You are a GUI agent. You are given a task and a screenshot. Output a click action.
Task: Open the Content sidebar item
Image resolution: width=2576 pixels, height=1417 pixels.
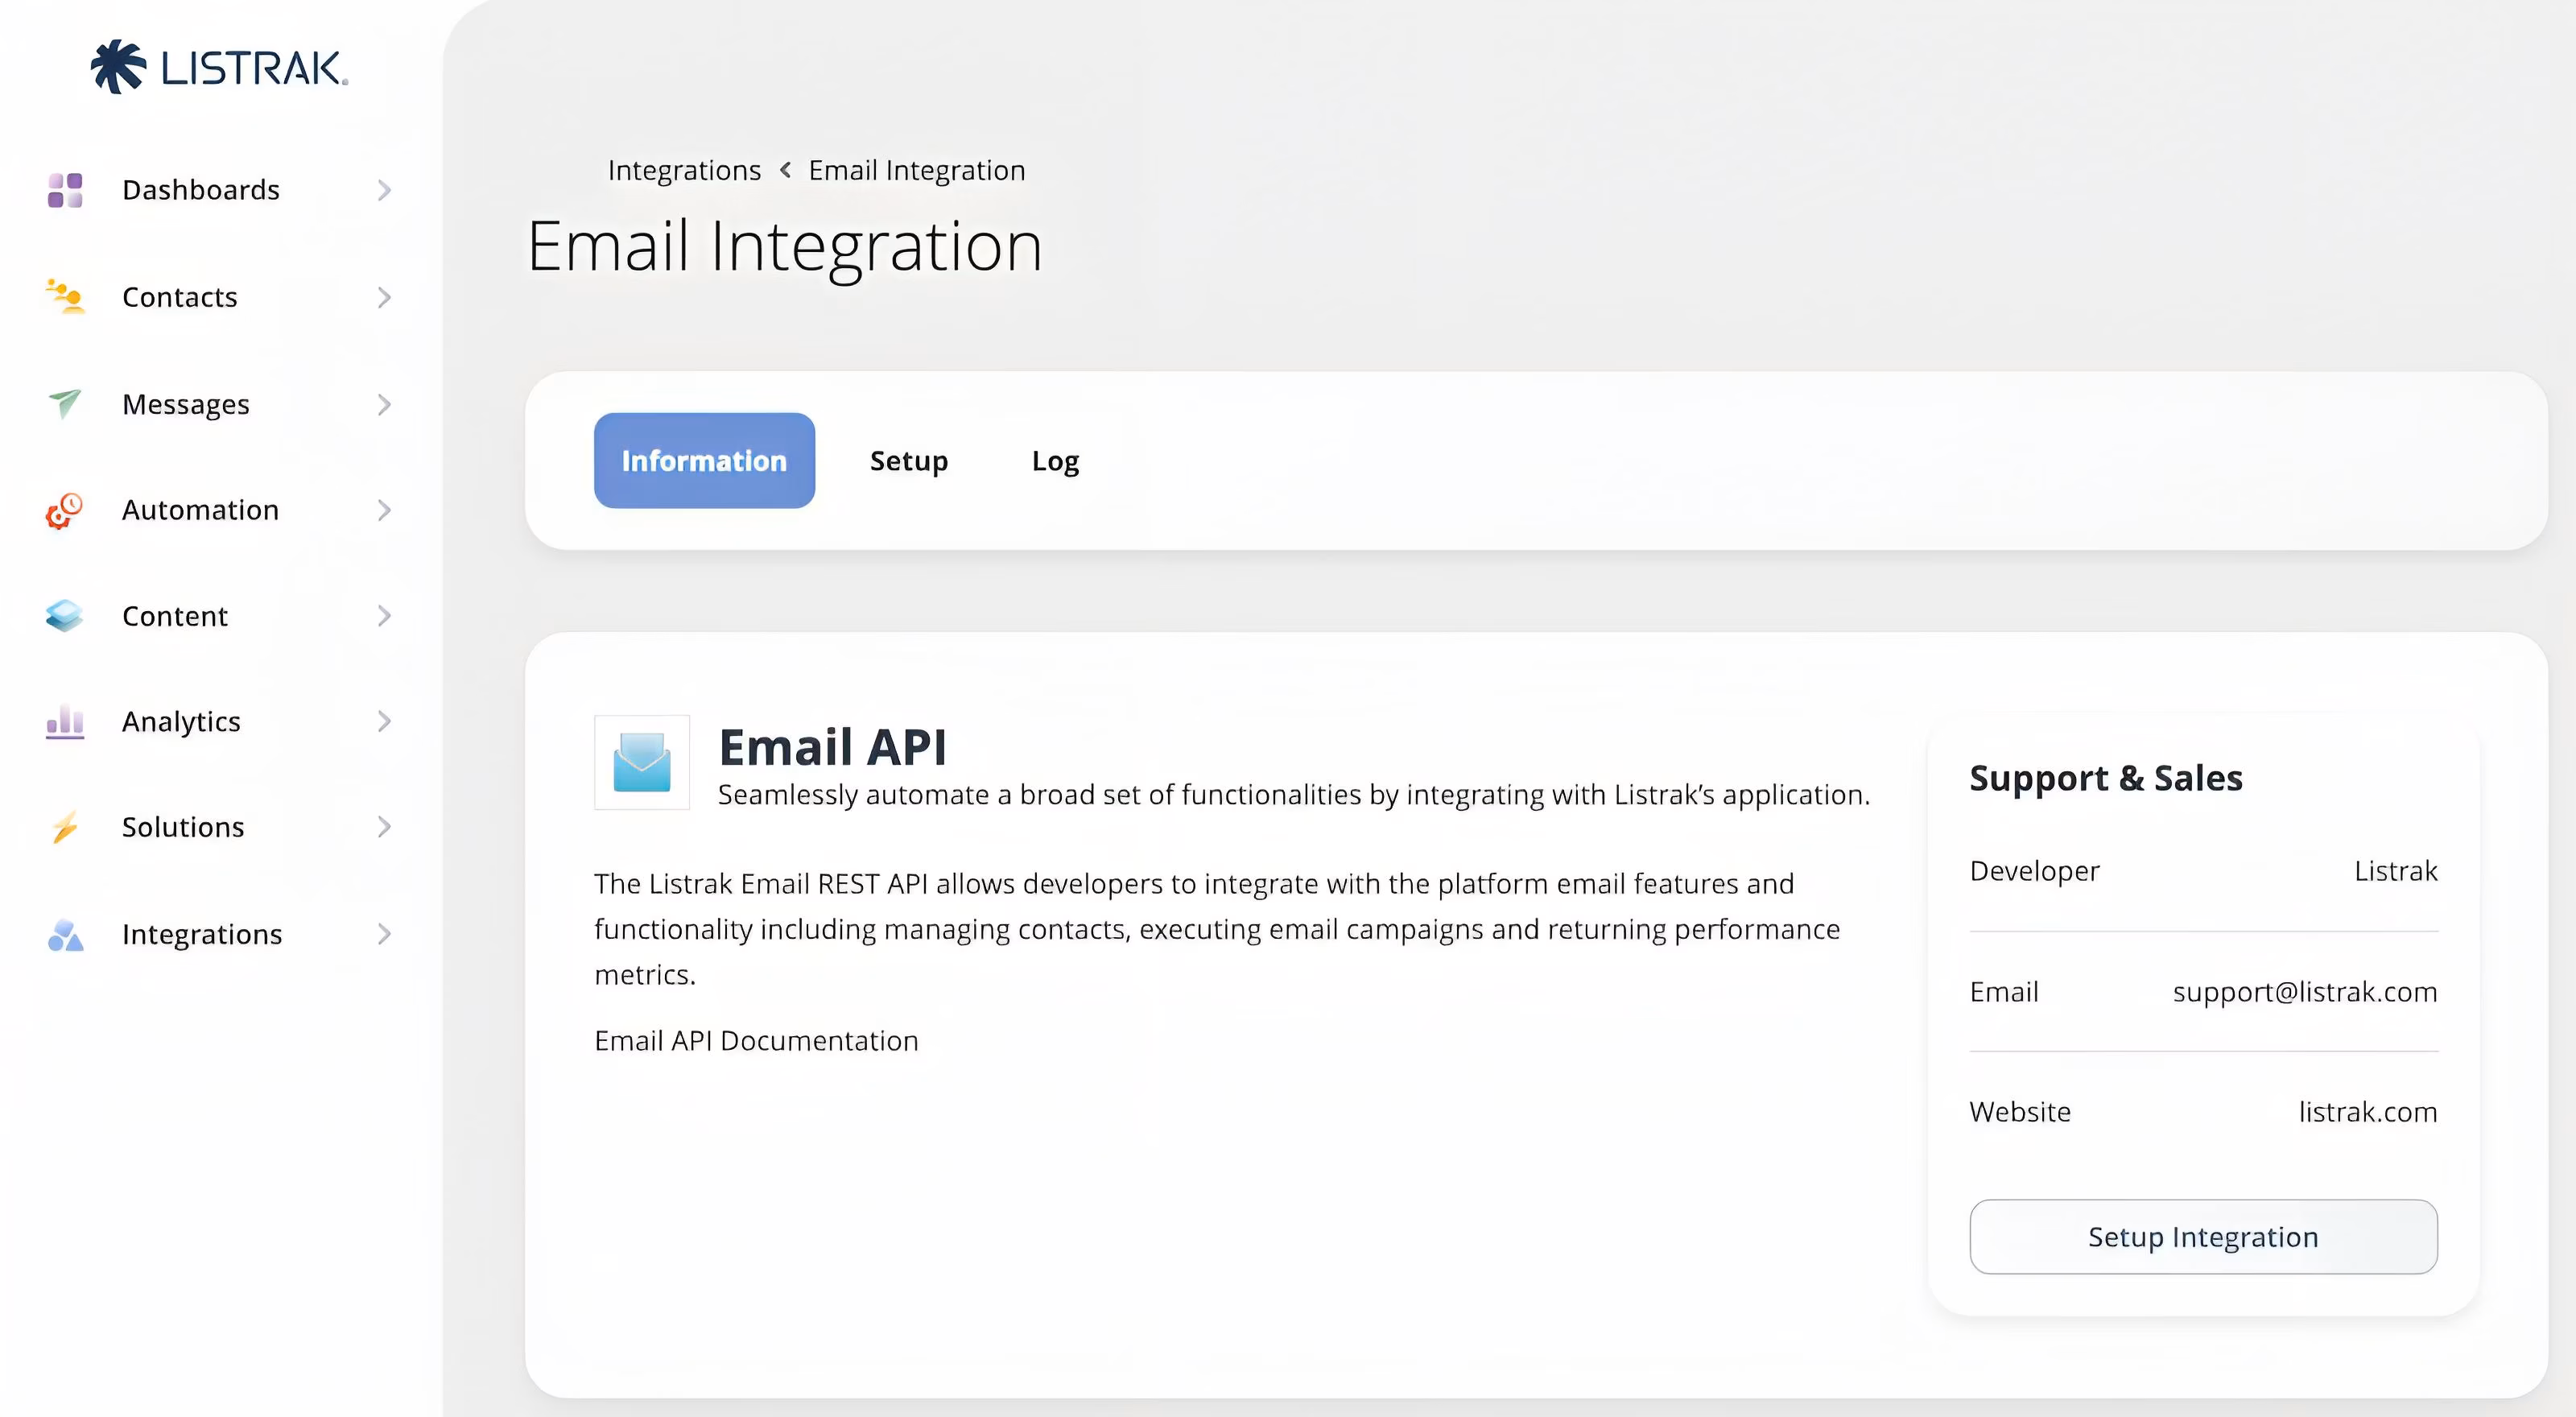click(220, 616)
